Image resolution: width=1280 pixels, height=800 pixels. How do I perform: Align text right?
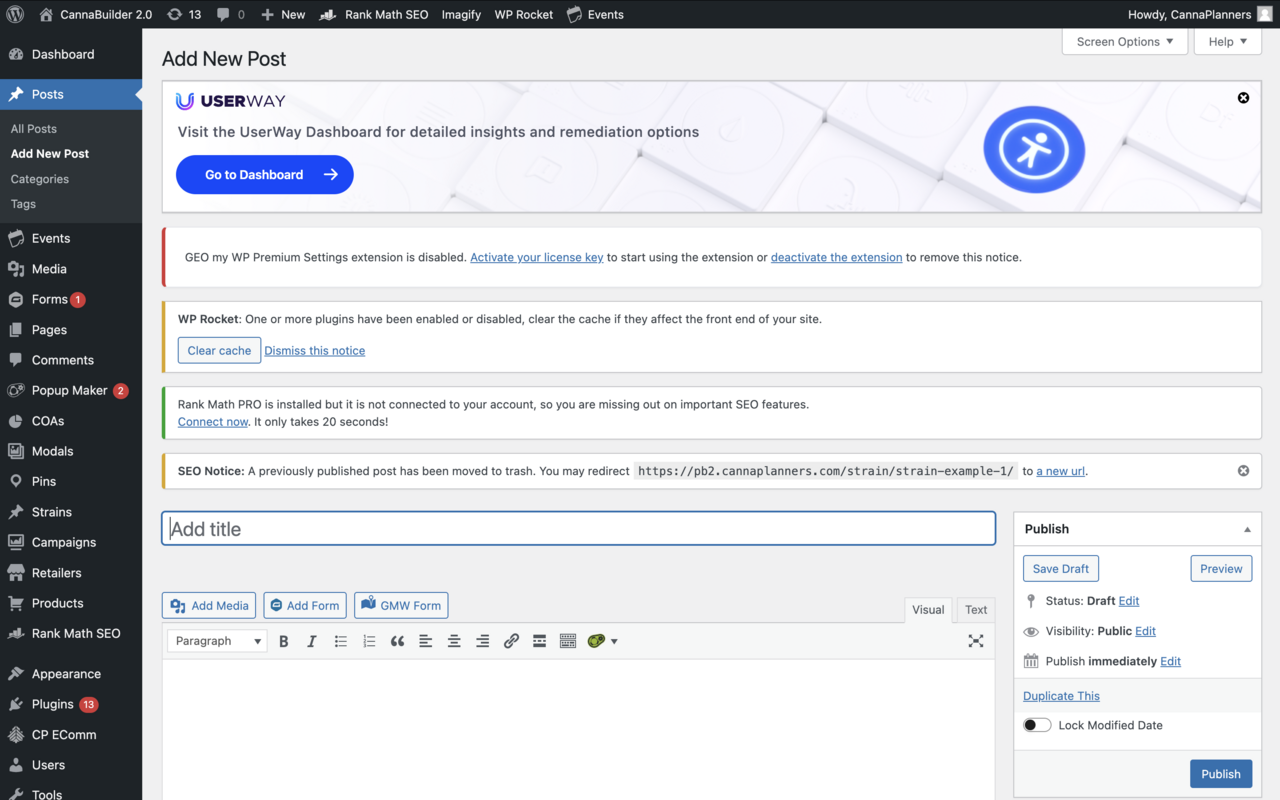tap(482, 641)
